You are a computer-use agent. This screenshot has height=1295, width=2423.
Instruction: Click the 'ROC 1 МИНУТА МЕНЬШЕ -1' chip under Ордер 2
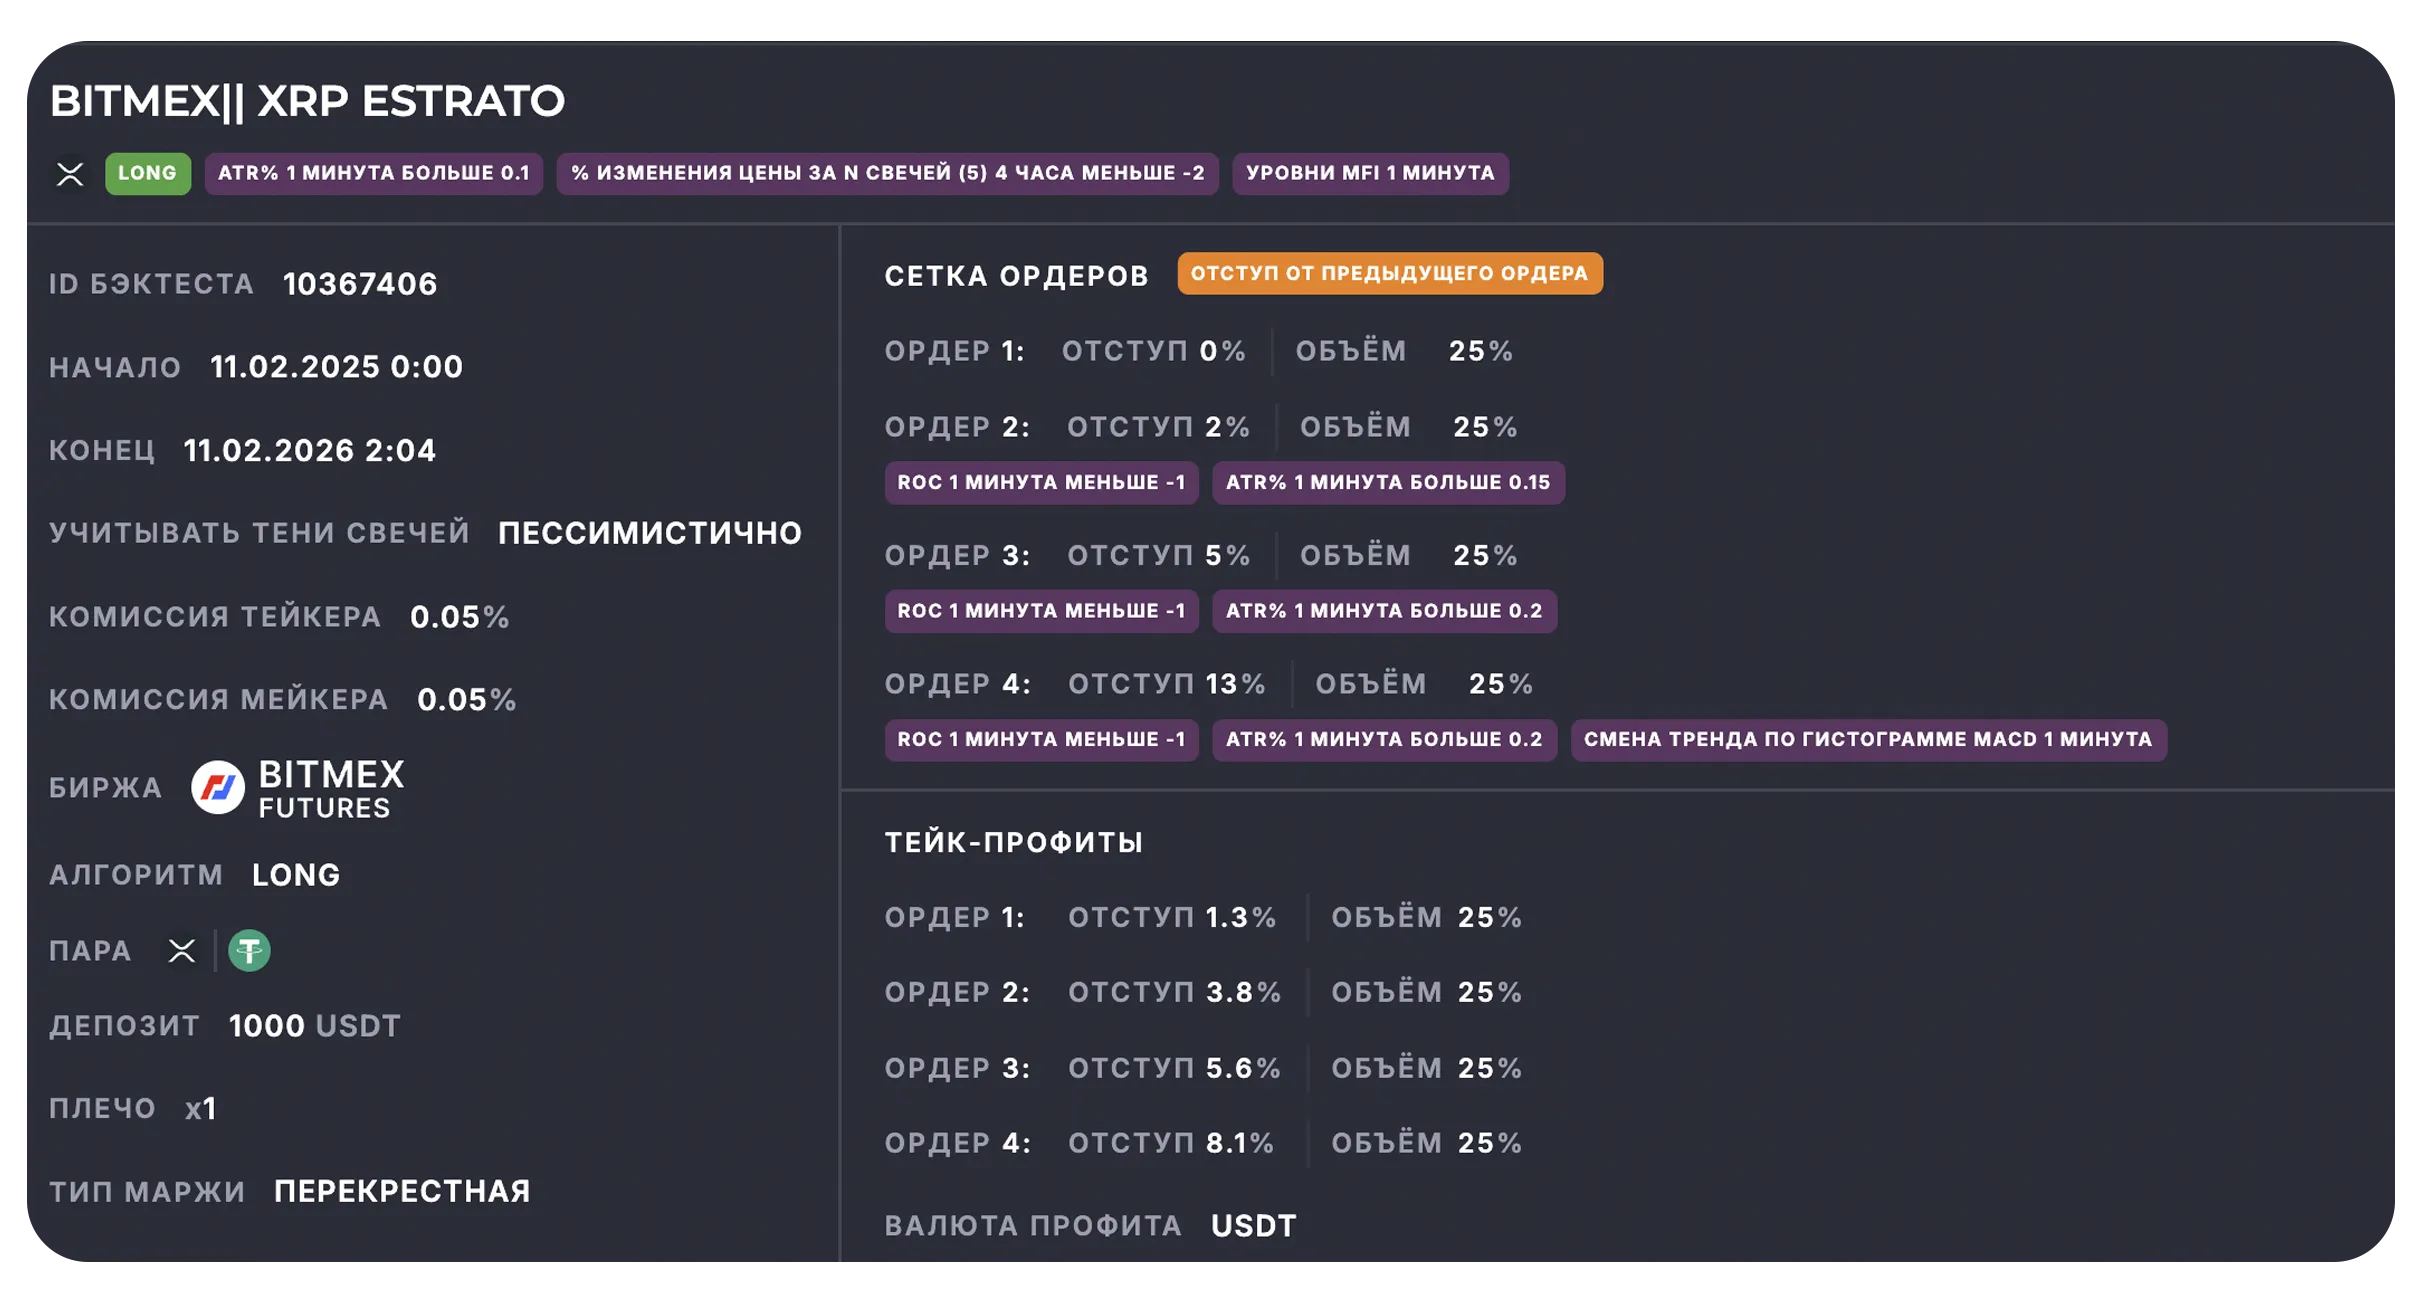click(1041, 482)
